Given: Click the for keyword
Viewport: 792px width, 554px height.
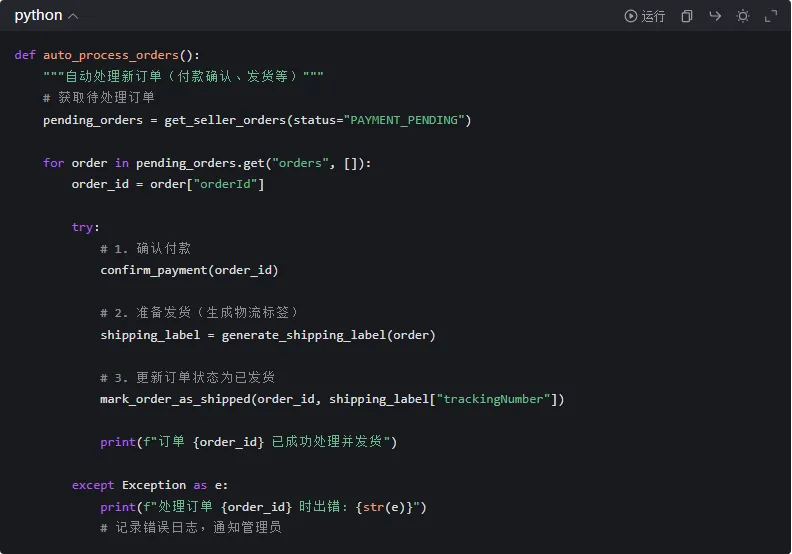Looking at the screenshot, I should pyautogui.click(x=54, y=163).
